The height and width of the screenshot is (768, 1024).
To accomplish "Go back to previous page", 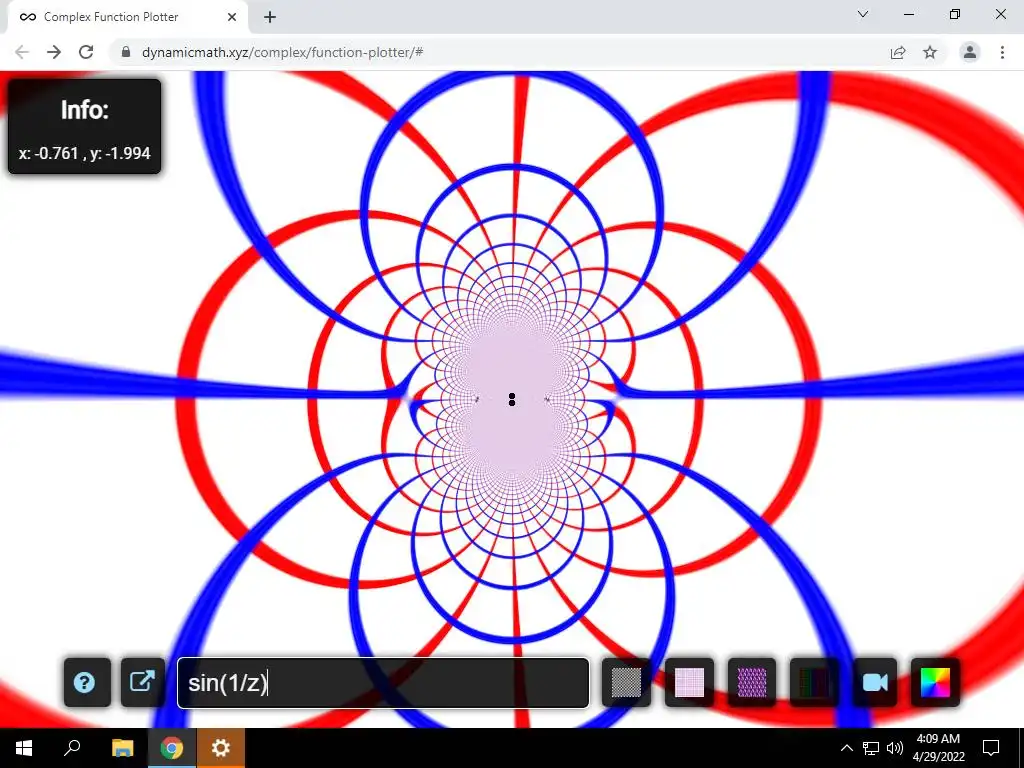I will click(x=22, y=52).
